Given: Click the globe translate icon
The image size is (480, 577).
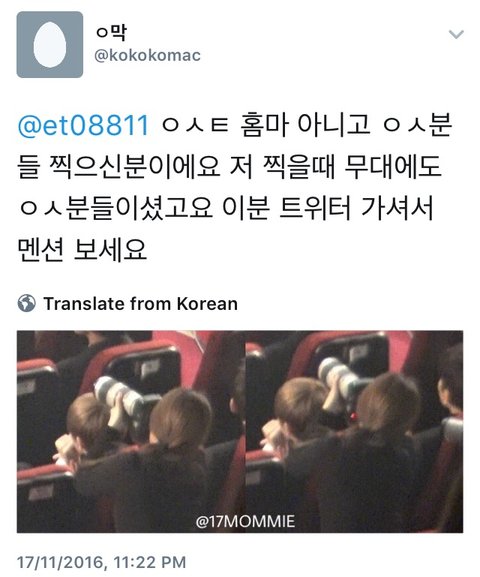Looking at the screenshot, I should 27,304.
